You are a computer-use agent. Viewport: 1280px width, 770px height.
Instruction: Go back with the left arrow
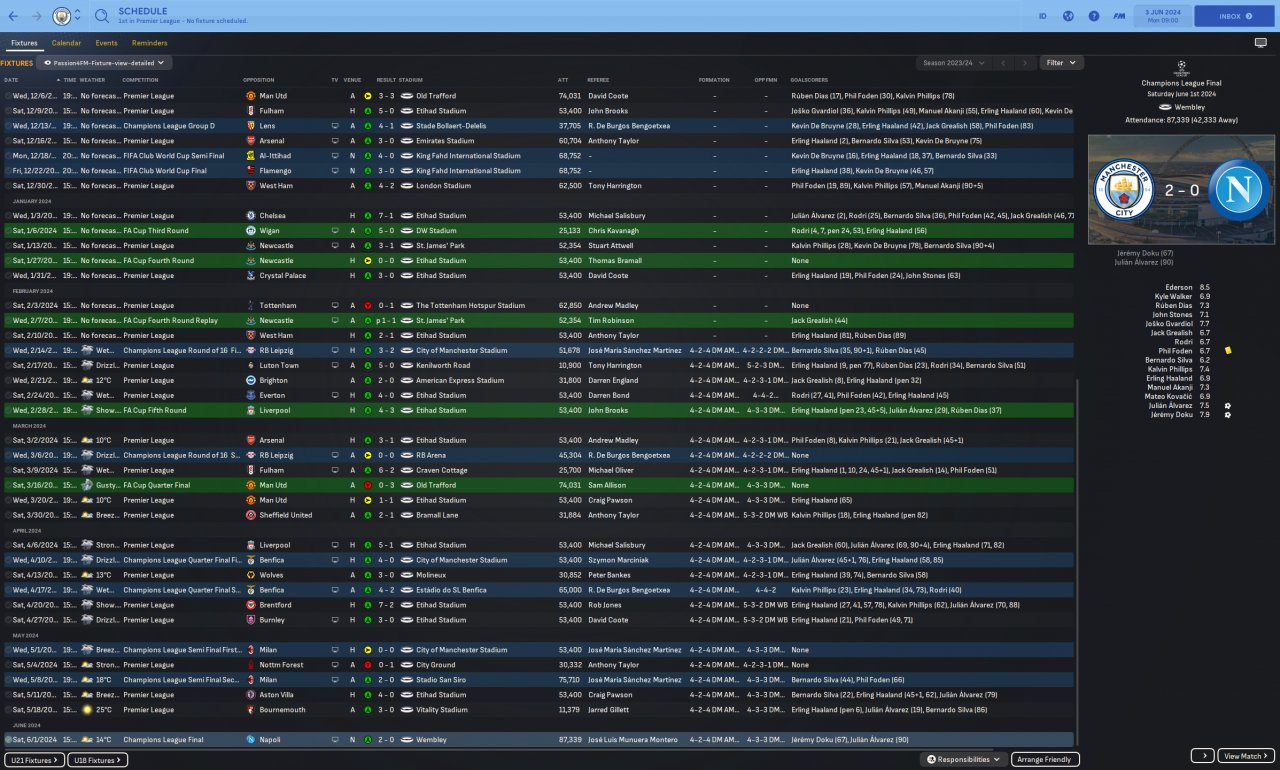tap(13, 16)
